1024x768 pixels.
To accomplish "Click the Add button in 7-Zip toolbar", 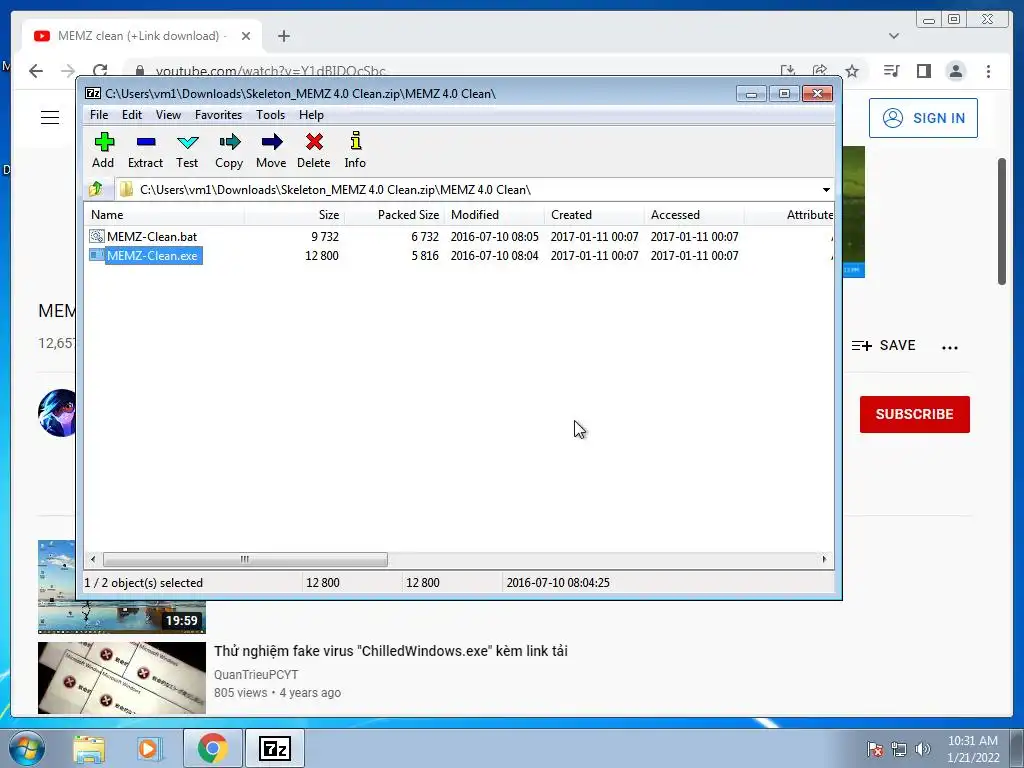I will (x=103, y=150).
